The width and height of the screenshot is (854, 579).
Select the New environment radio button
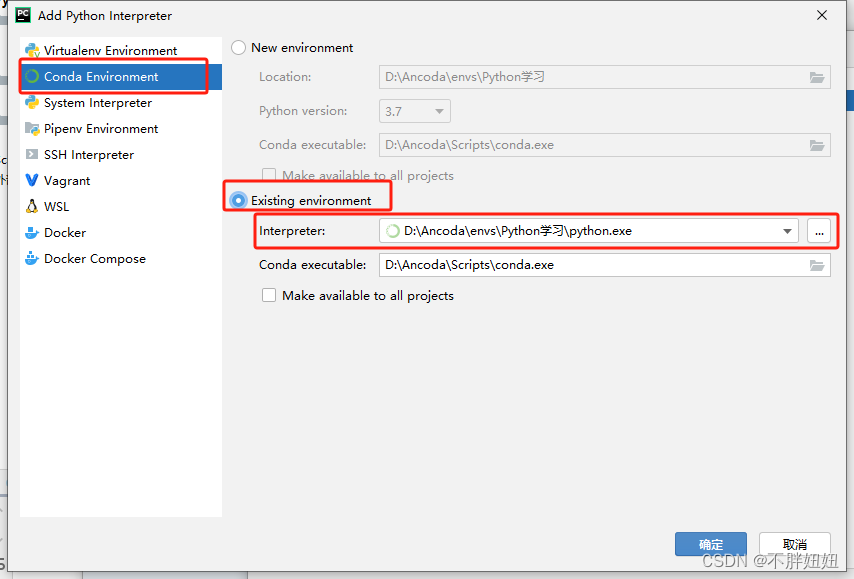pos(239,48)
